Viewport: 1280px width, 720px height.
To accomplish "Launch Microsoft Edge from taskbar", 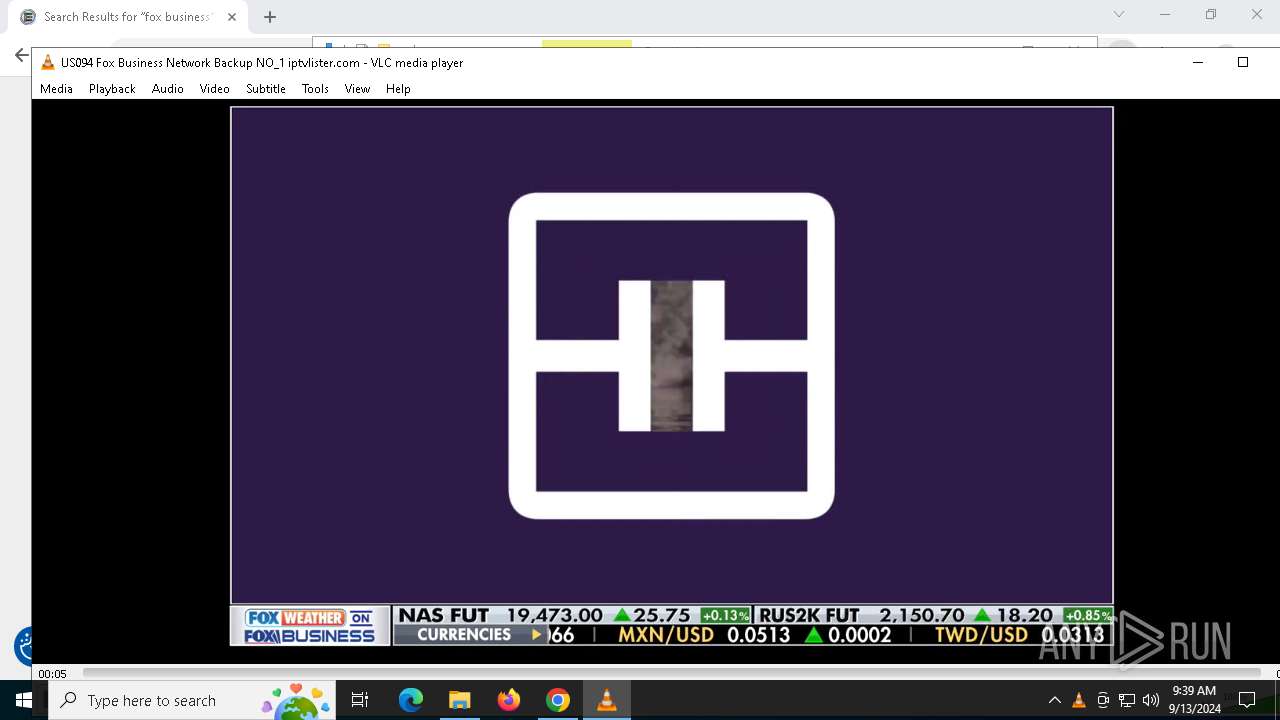I will (411, 700).
